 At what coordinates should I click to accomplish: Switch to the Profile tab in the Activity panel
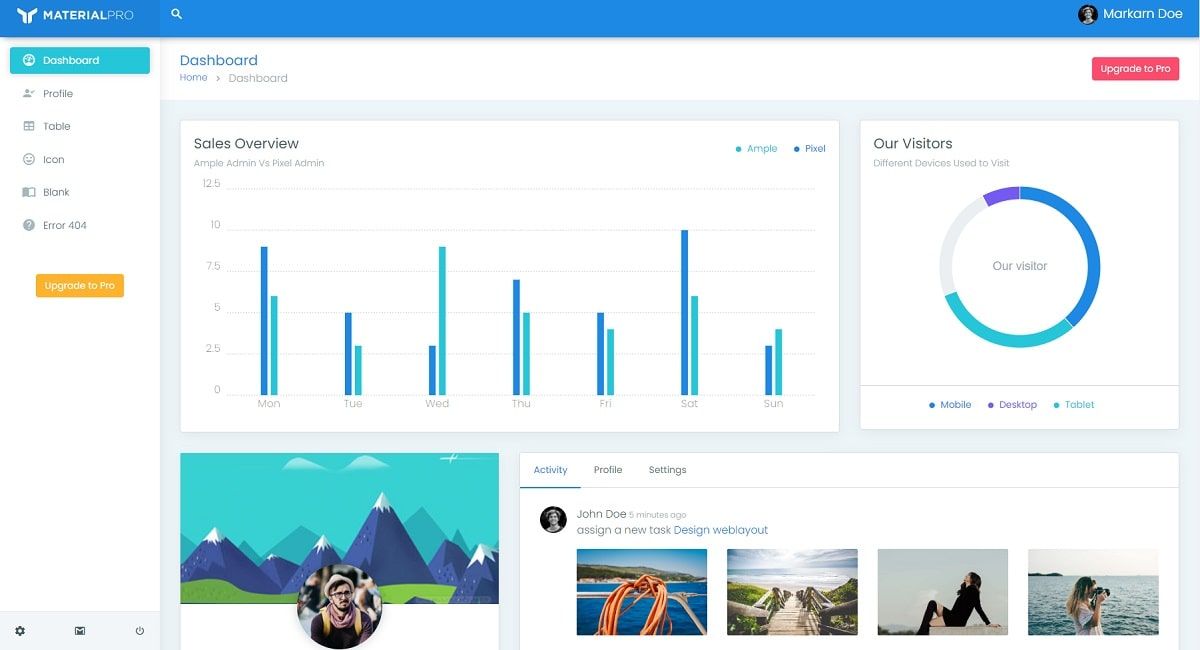click(x=608, y=470)
